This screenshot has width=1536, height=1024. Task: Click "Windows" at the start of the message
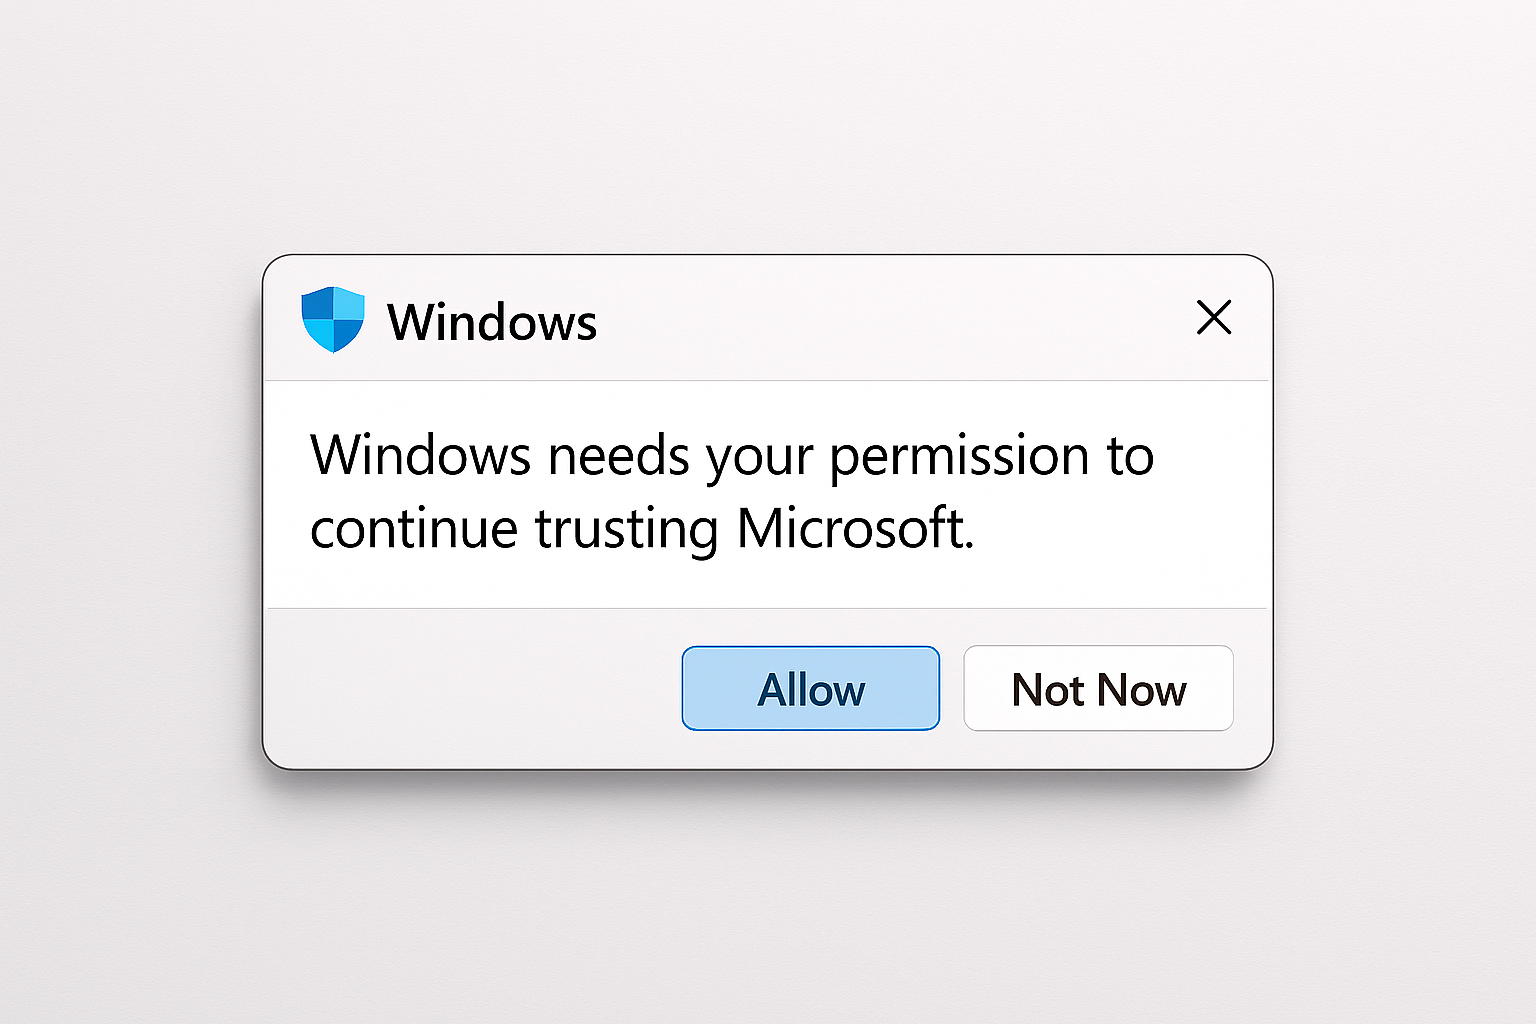pyautogui.click(x=421, y=455)
